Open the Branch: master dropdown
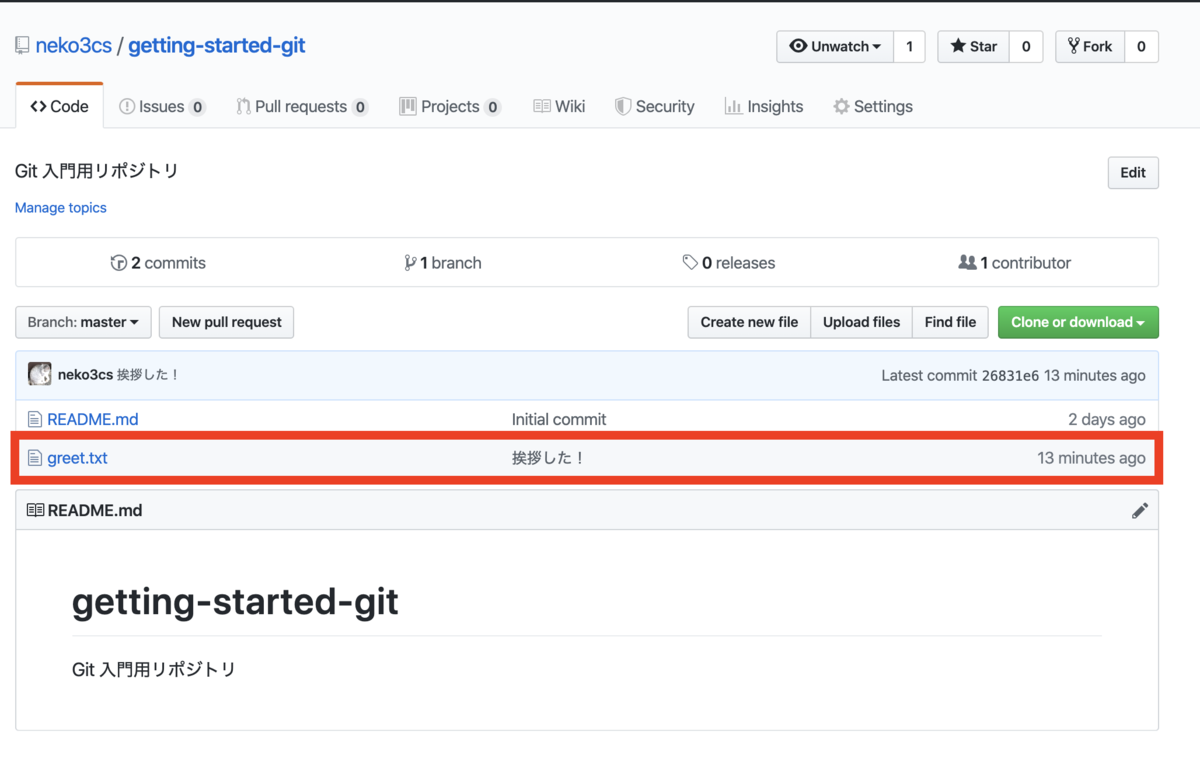 coord(83,322)
